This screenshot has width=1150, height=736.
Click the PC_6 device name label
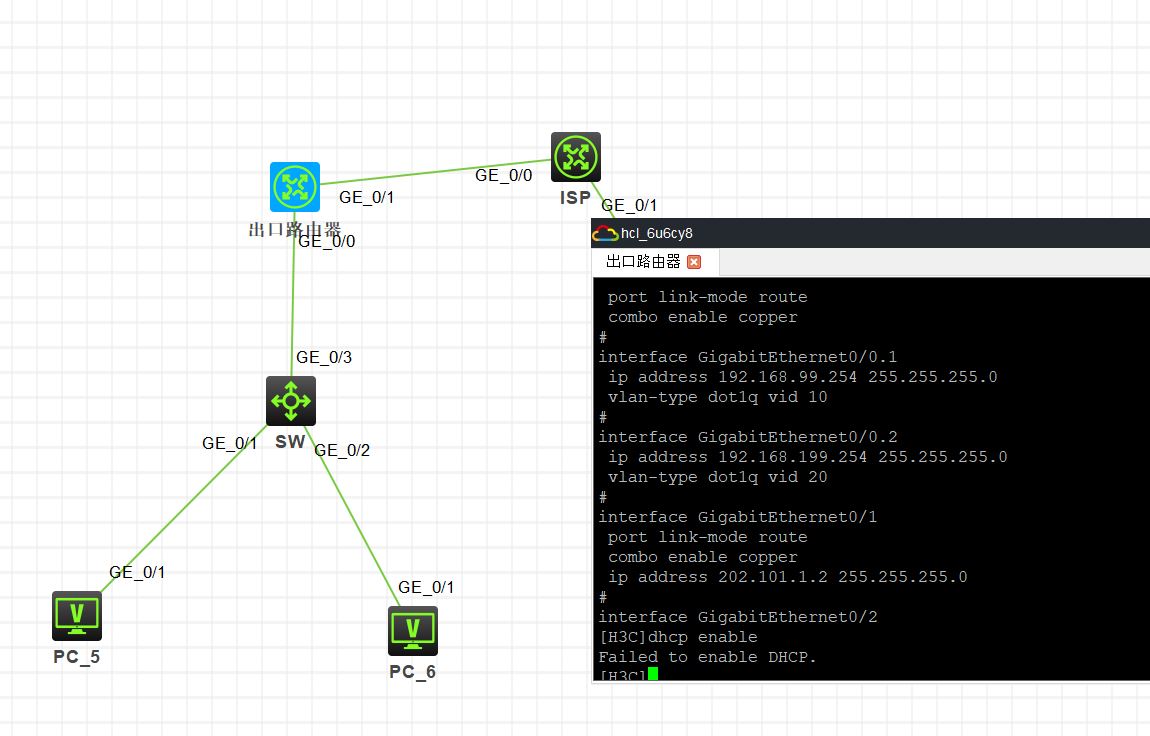click(x=413, y=671)
